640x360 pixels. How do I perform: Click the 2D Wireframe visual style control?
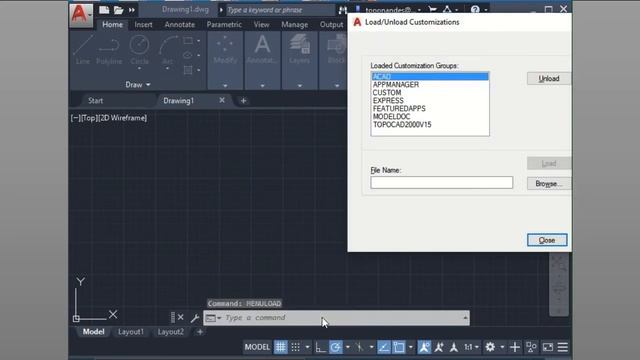pyautogui.click(x=122, y=118)
